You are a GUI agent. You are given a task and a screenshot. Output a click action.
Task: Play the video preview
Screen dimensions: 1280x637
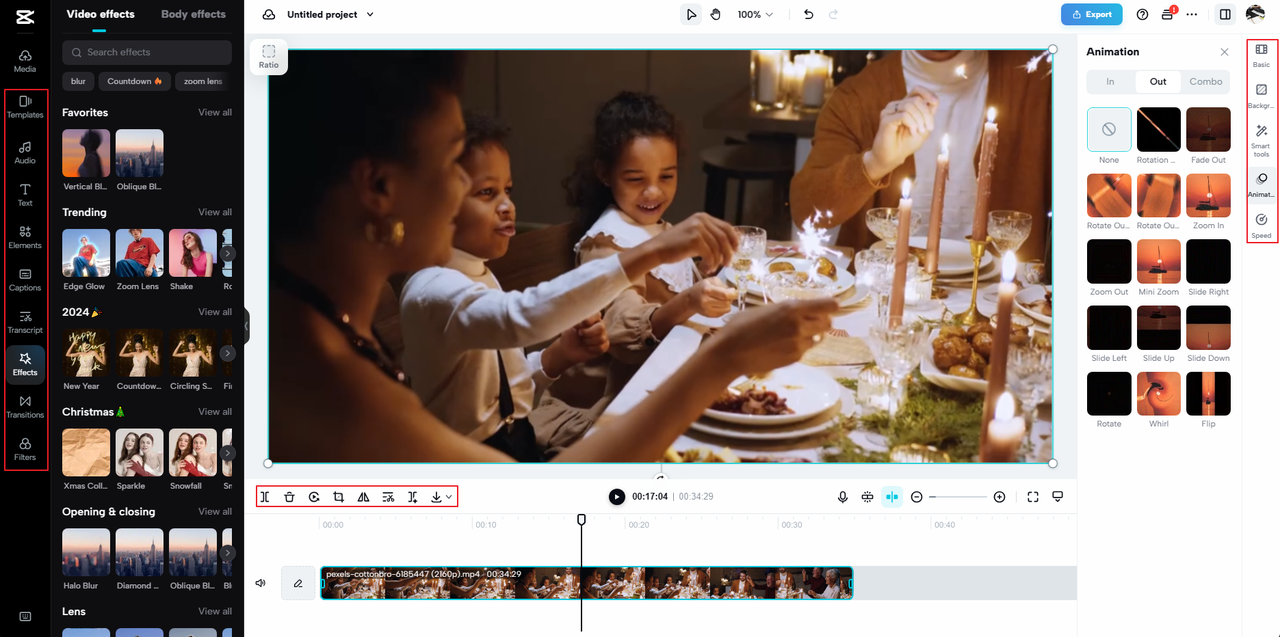point(617,497)
